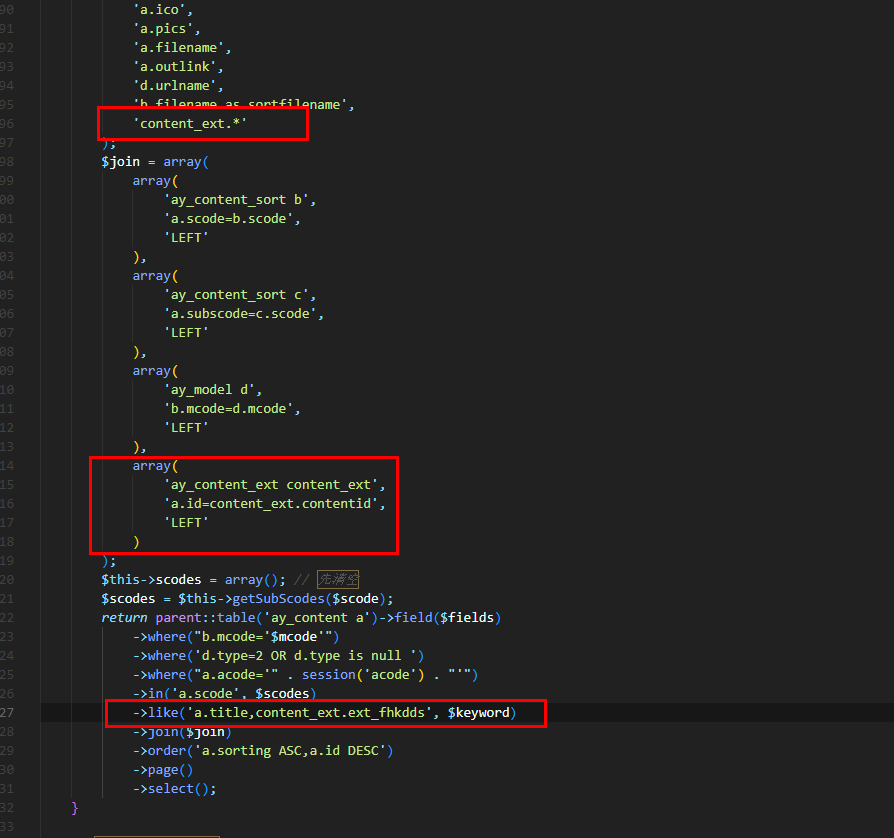Viewport: 894px width, 838px height.
Task: Click 'ay_content_ext content_ext' table alias string
Action: (274, 484)
